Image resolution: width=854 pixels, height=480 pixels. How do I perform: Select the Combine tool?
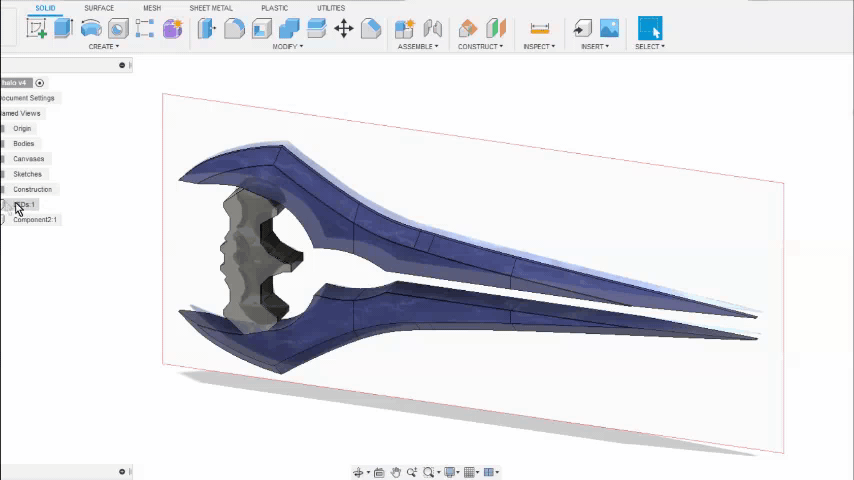tap(289, 28)
